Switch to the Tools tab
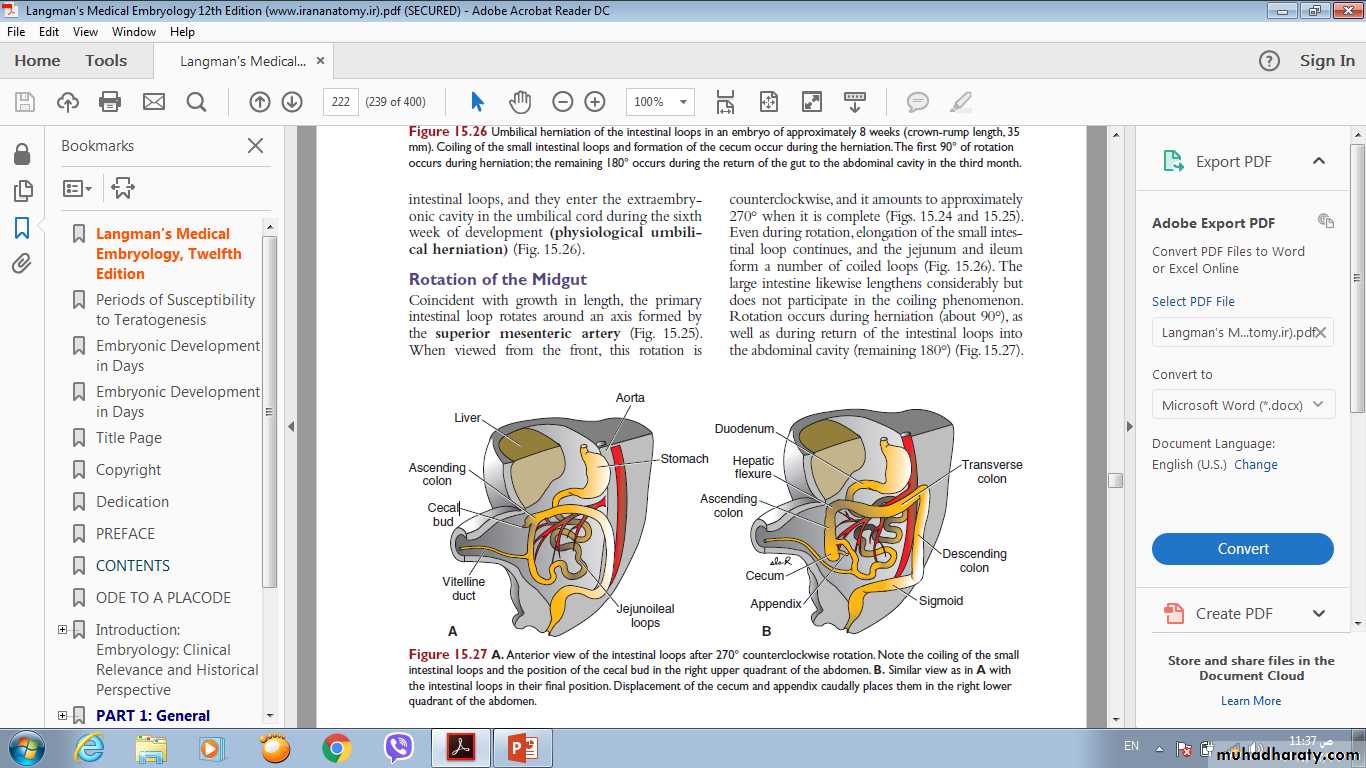The image size is (1366, 768). pos(106,61)
